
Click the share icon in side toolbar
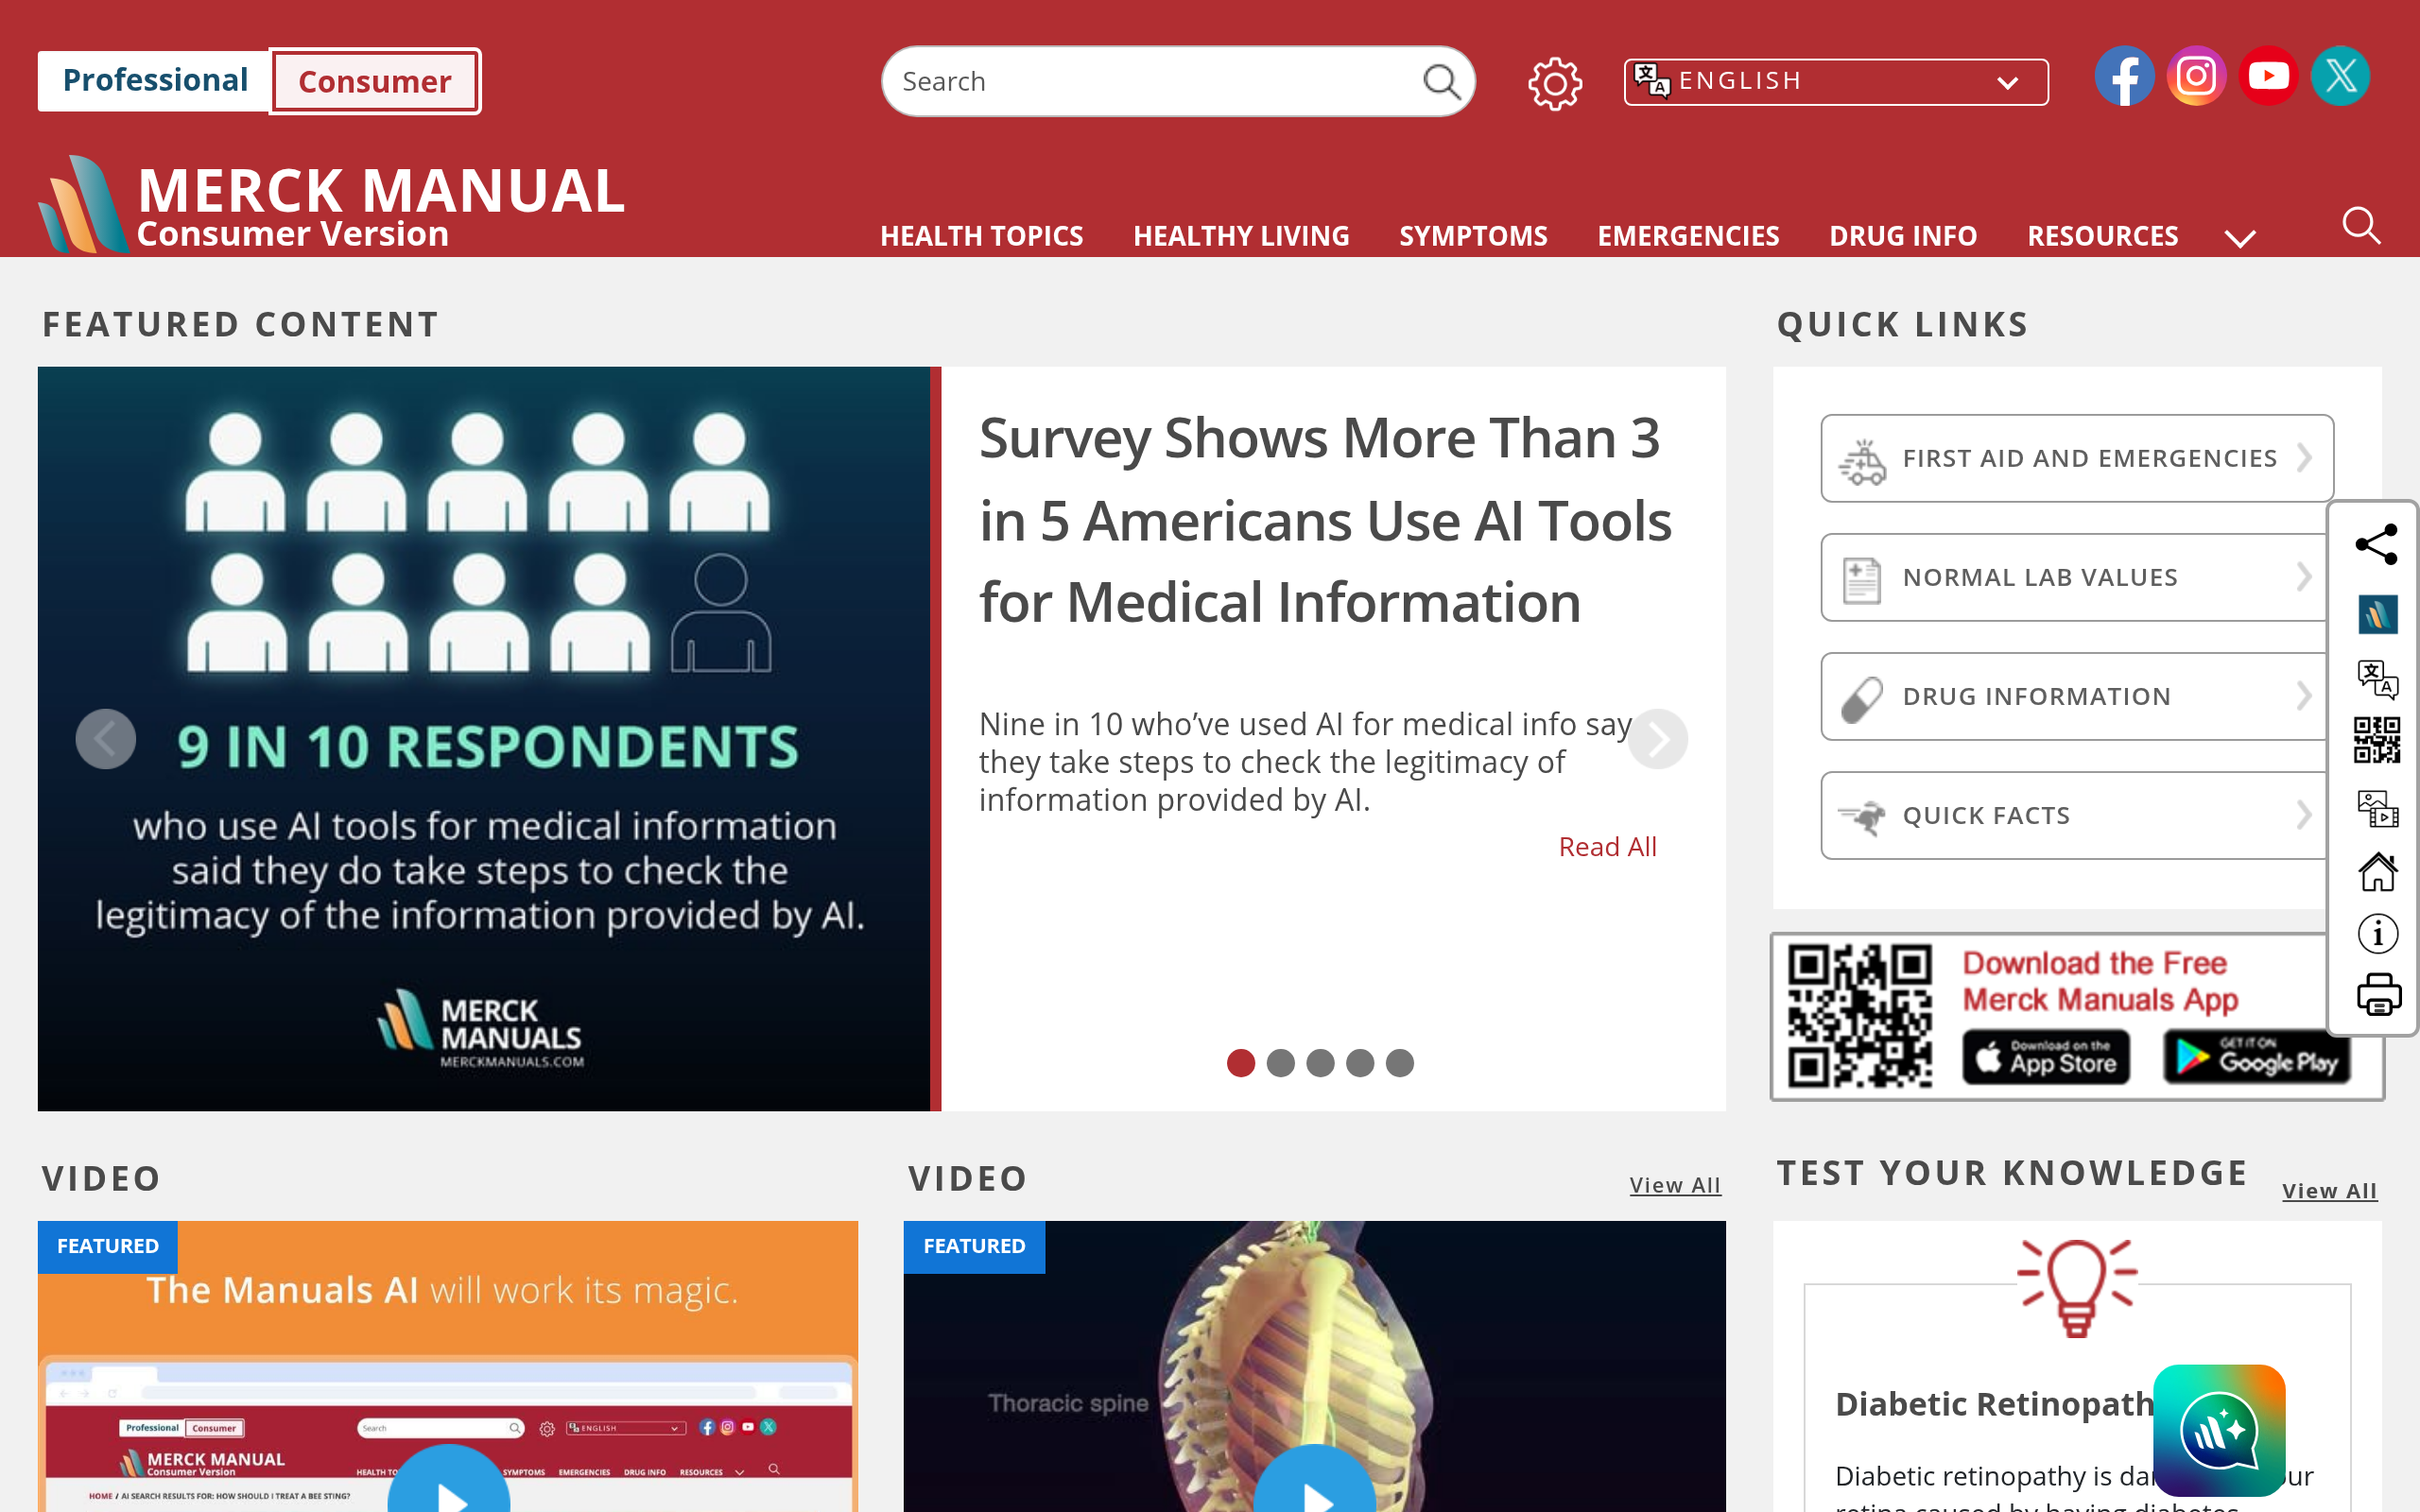pos(2377,544)
